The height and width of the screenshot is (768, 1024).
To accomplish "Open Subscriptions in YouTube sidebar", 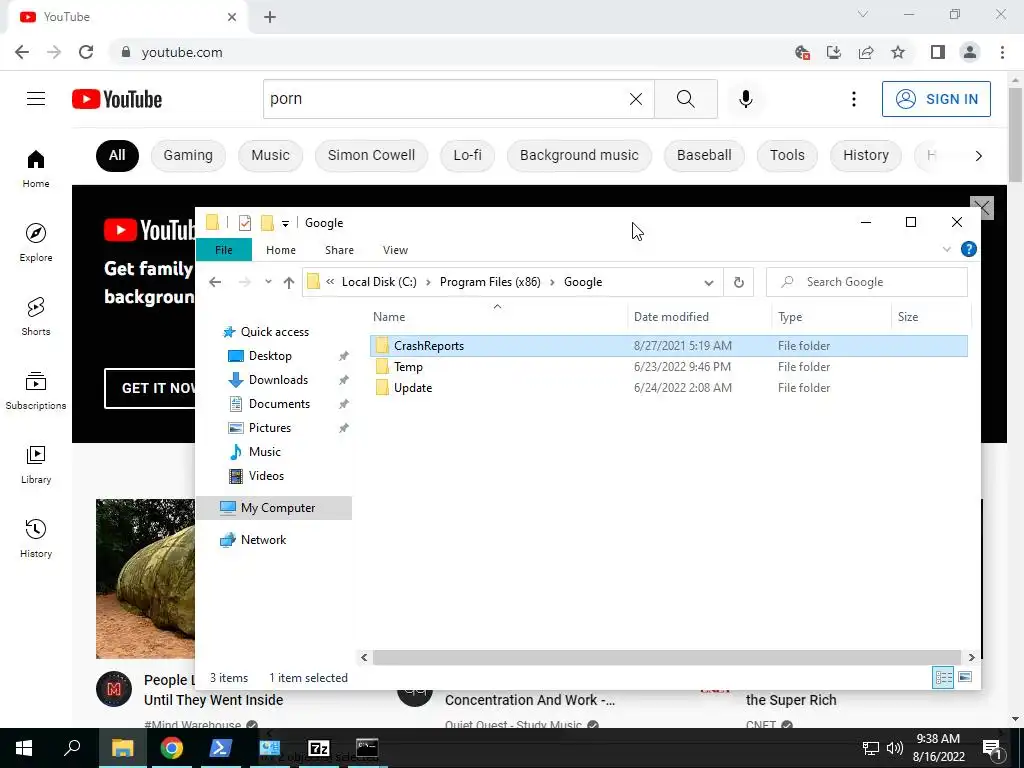I will tap(36, 390).
